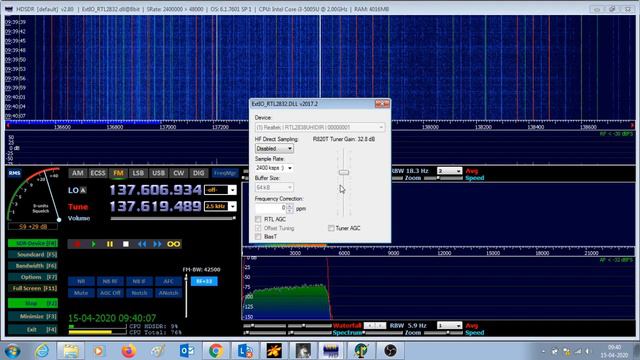
Task: Click the Frequency Correction input field
Action: point(270,208)
